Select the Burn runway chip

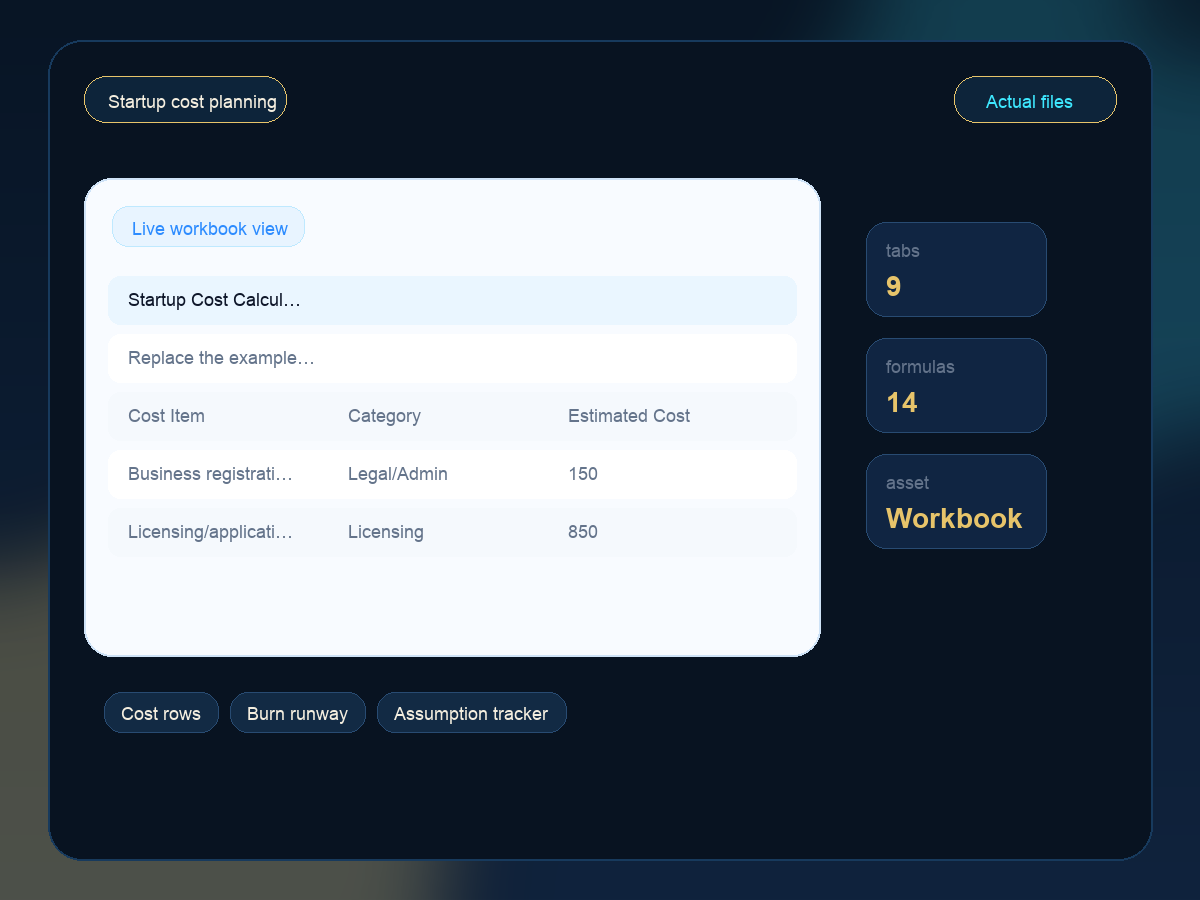[298, 713]
